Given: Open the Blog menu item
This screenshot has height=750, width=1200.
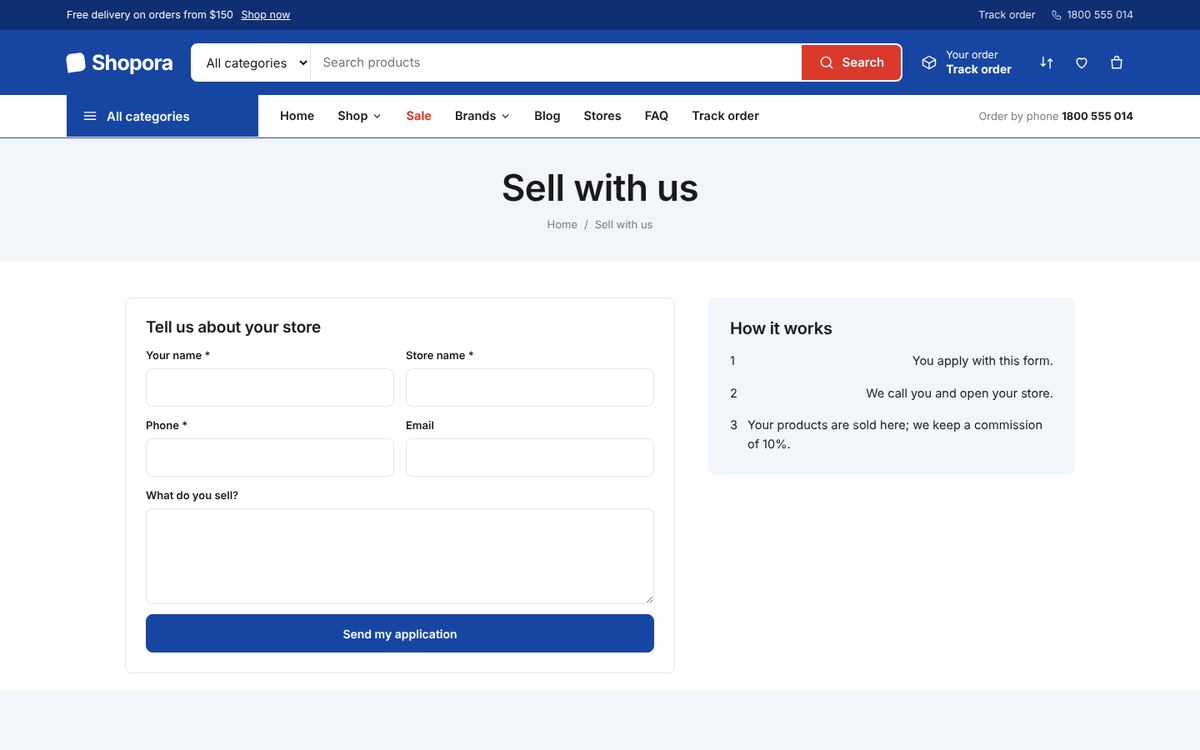Looking at the screenshot, I should tap(547, 116).
